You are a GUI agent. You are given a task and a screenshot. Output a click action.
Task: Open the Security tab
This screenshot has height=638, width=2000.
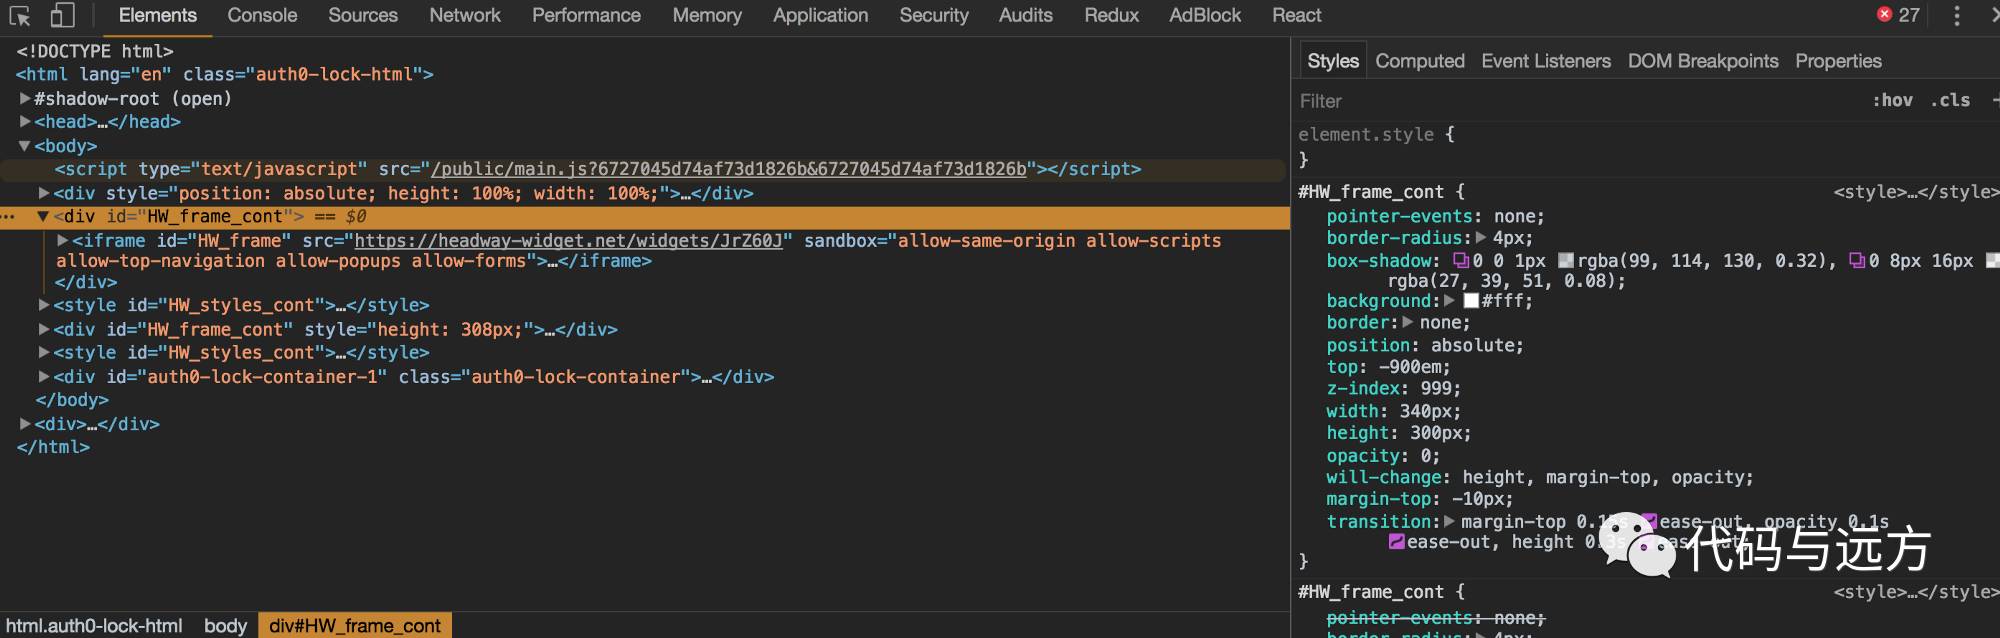pyautogui.click(x=934, y=15)
